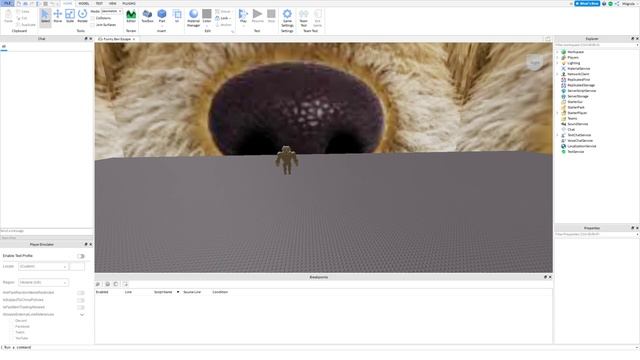Toggle the first policy switch below Region
This screenshot has height=360, width=640.
81,293
